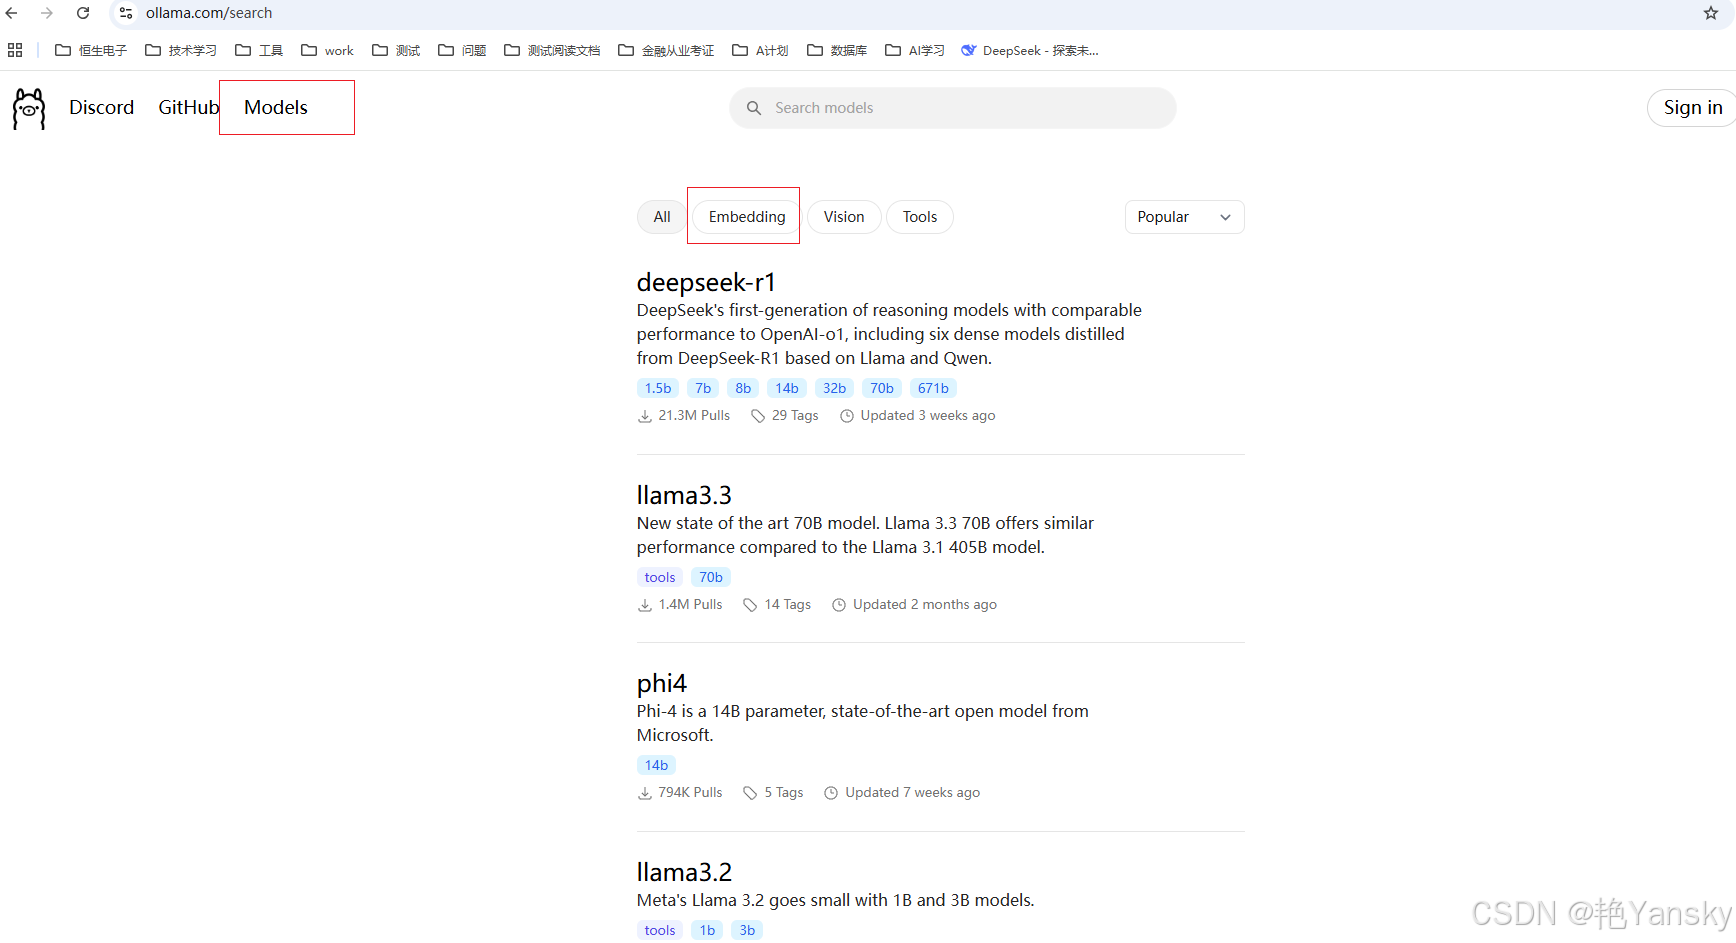Click llama3.2 1b tag
The image size is (1736, 943).
tap(707, 930)
